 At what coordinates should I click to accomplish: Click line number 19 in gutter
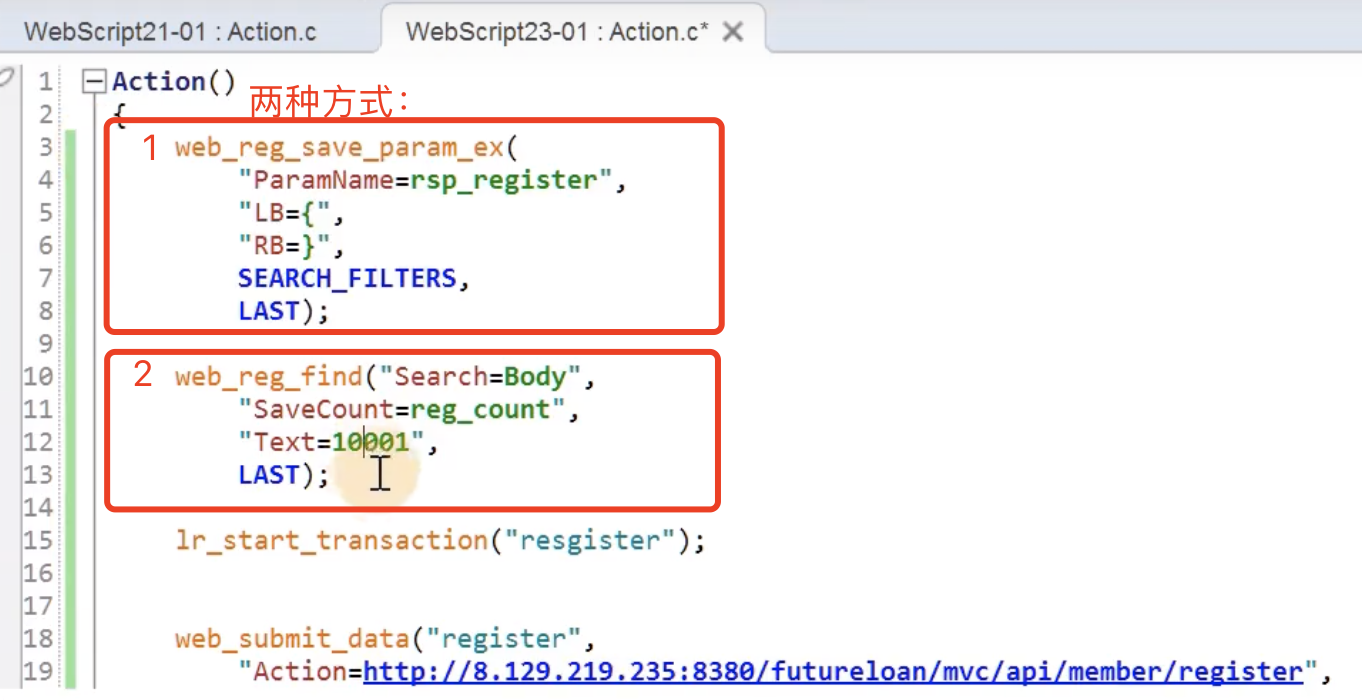point(38,671)
